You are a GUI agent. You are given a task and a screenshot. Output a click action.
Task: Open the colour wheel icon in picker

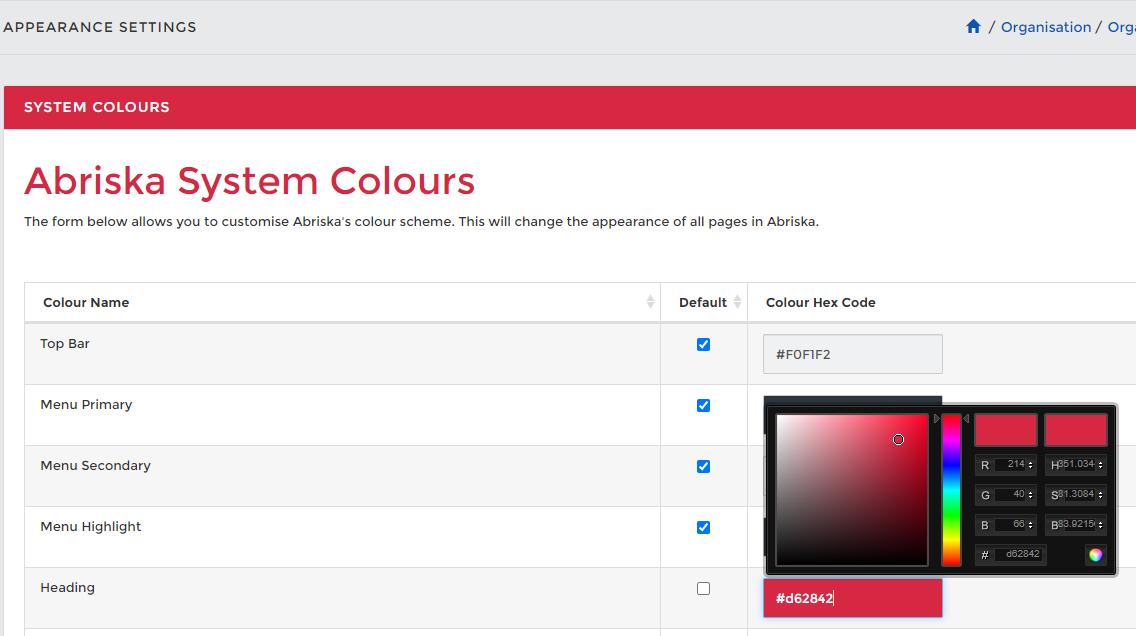click(x=1095, y=555)
